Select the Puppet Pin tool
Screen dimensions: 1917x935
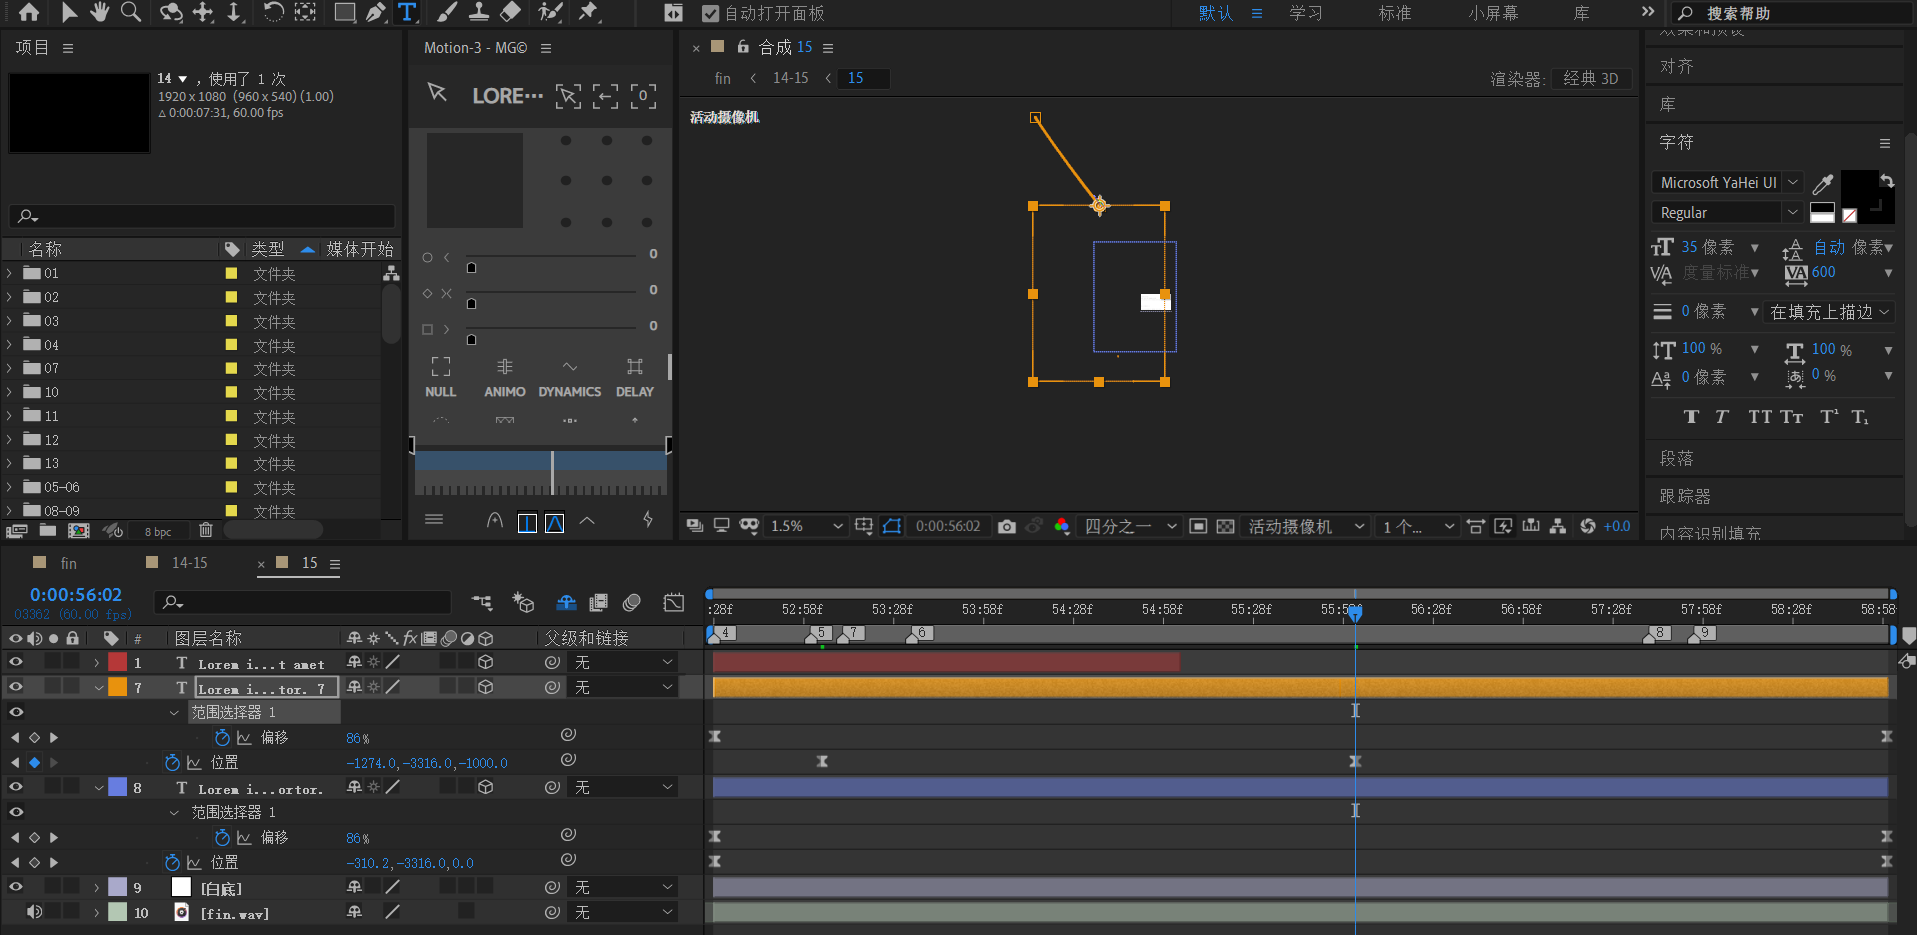coord(589,12)
